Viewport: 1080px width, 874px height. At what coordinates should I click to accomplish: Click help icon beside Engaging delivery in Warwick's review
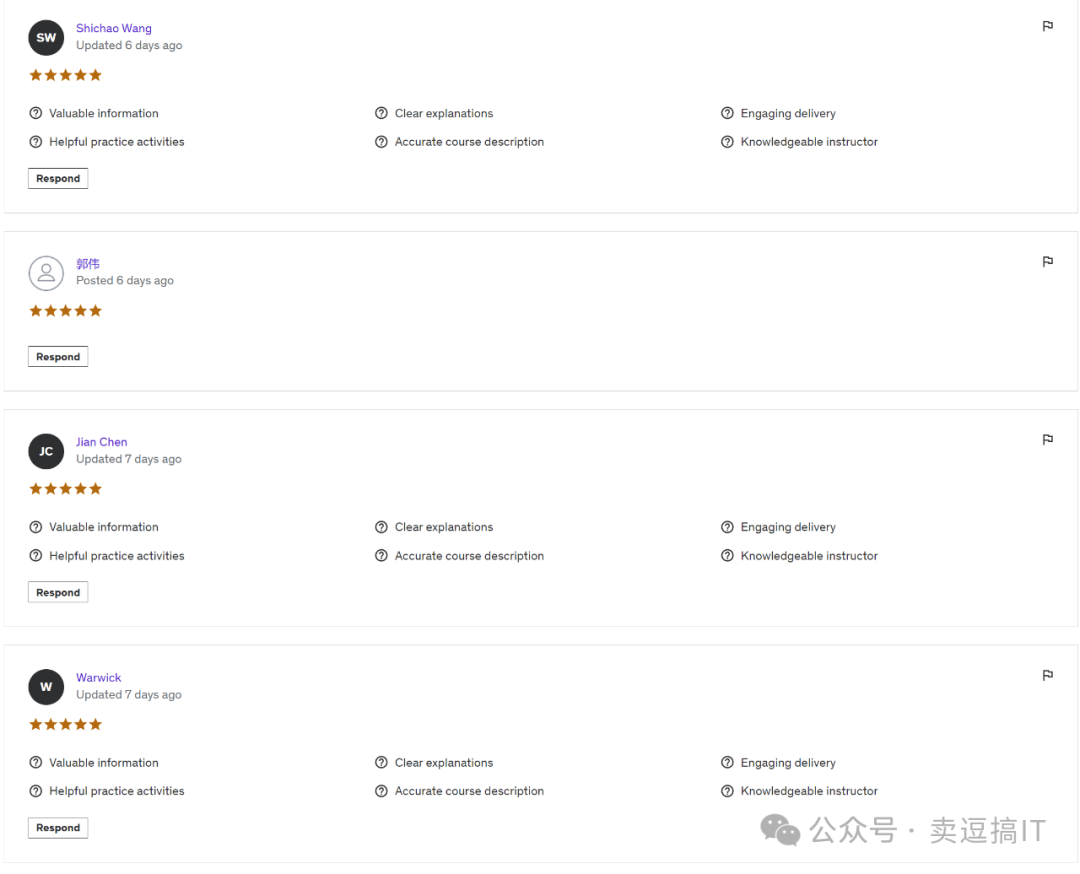tap(727, 762)
